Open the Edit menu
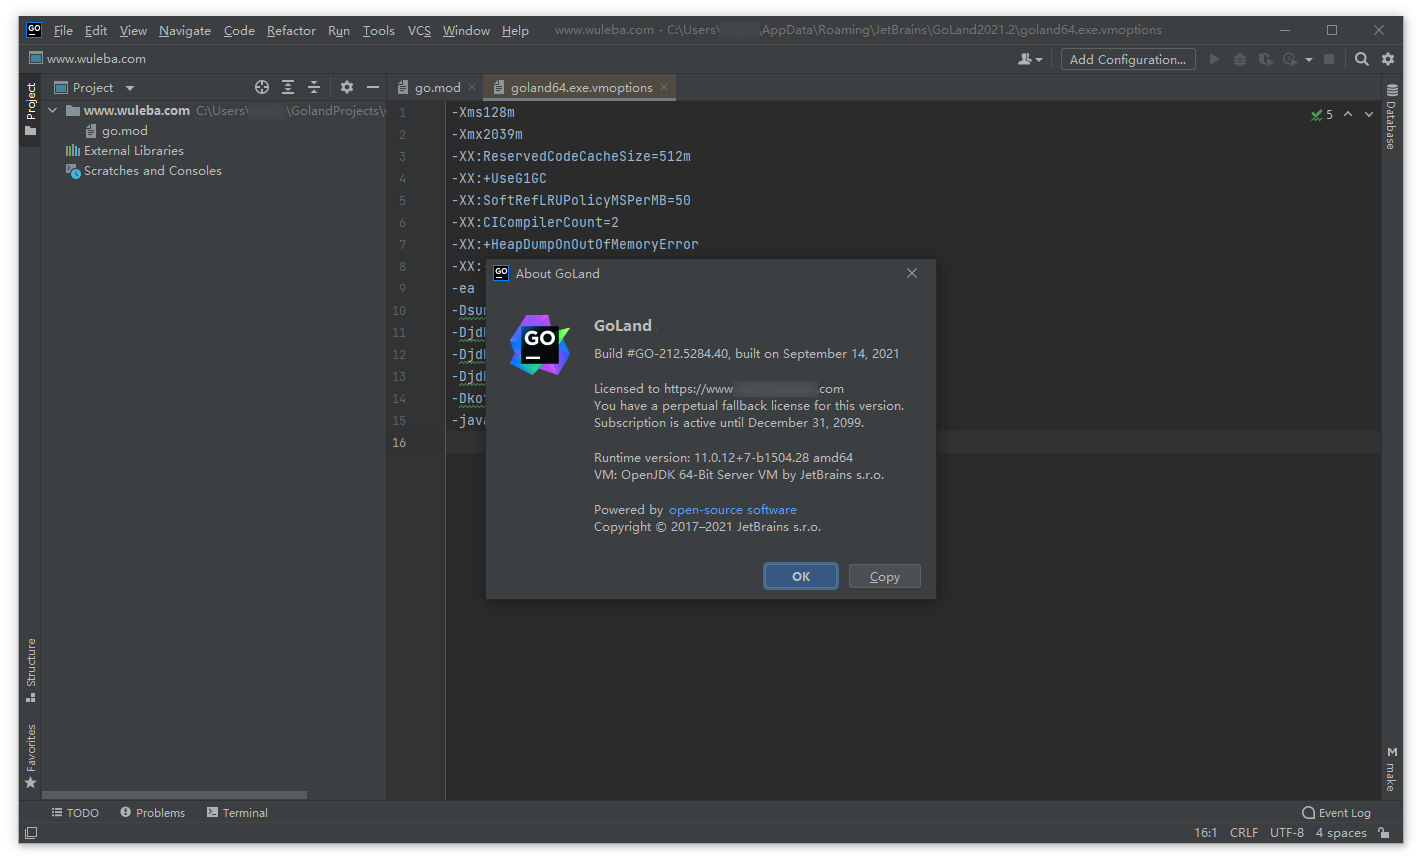 click(96, 31)
